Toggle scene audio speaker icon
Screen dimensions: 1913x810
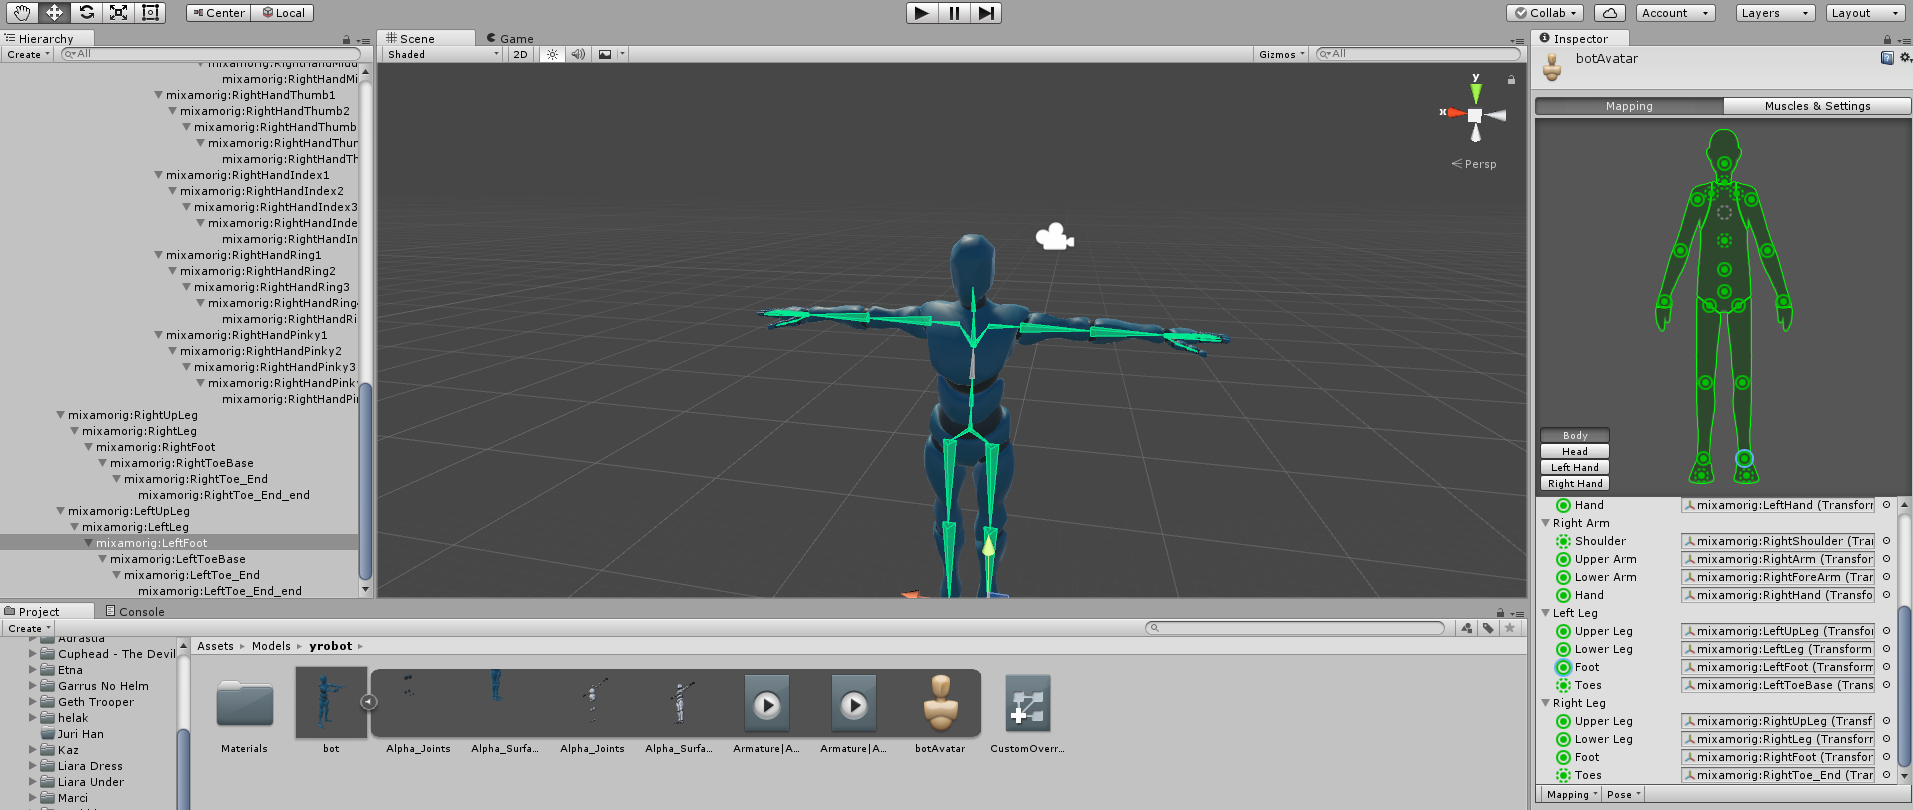[x=578, y=54]
